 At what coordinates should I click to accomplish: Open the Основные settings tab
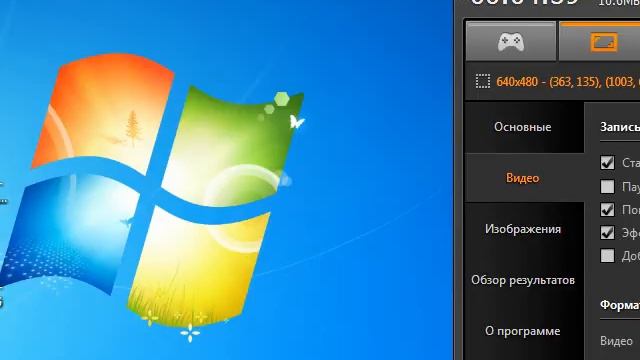point(525,127)
